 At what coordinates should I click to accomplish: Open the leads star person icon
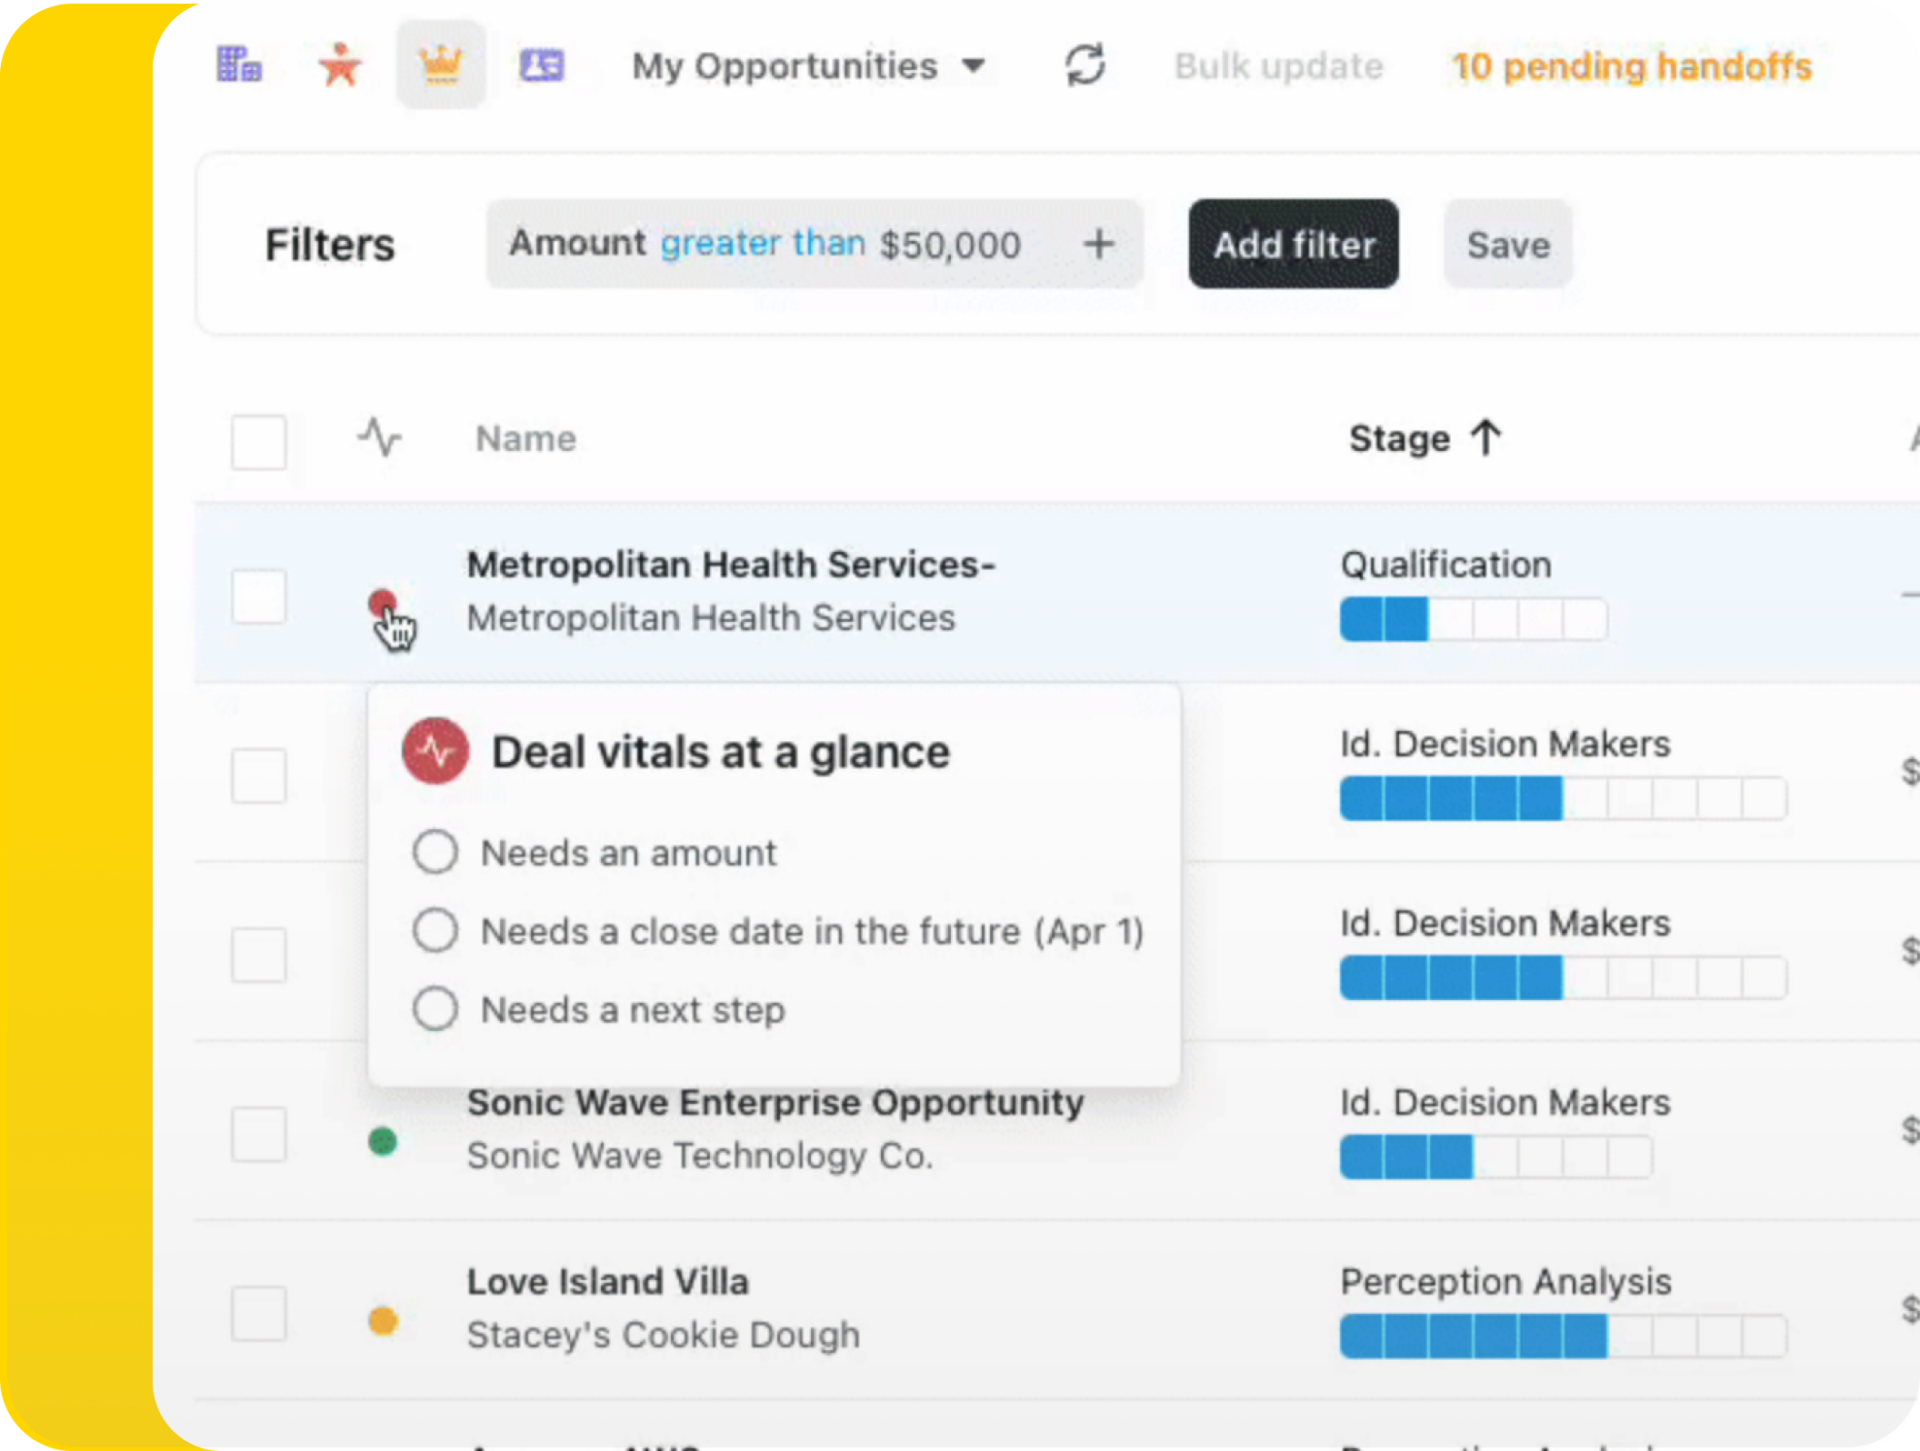(x=340, y=65)
